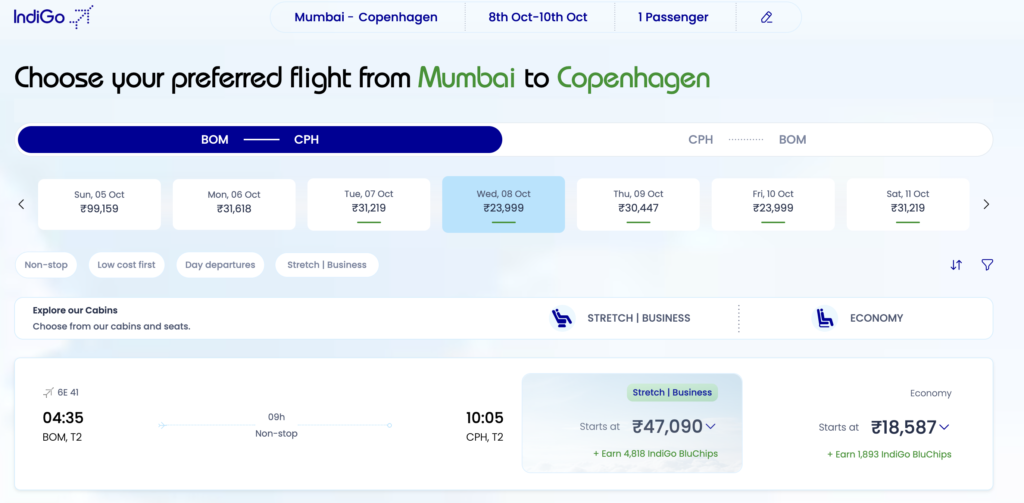The height and width of the screenshot is (503, 1024).
Task: Show next dates with right arrow
Action: pyautogui.click(x=986, y=204)
